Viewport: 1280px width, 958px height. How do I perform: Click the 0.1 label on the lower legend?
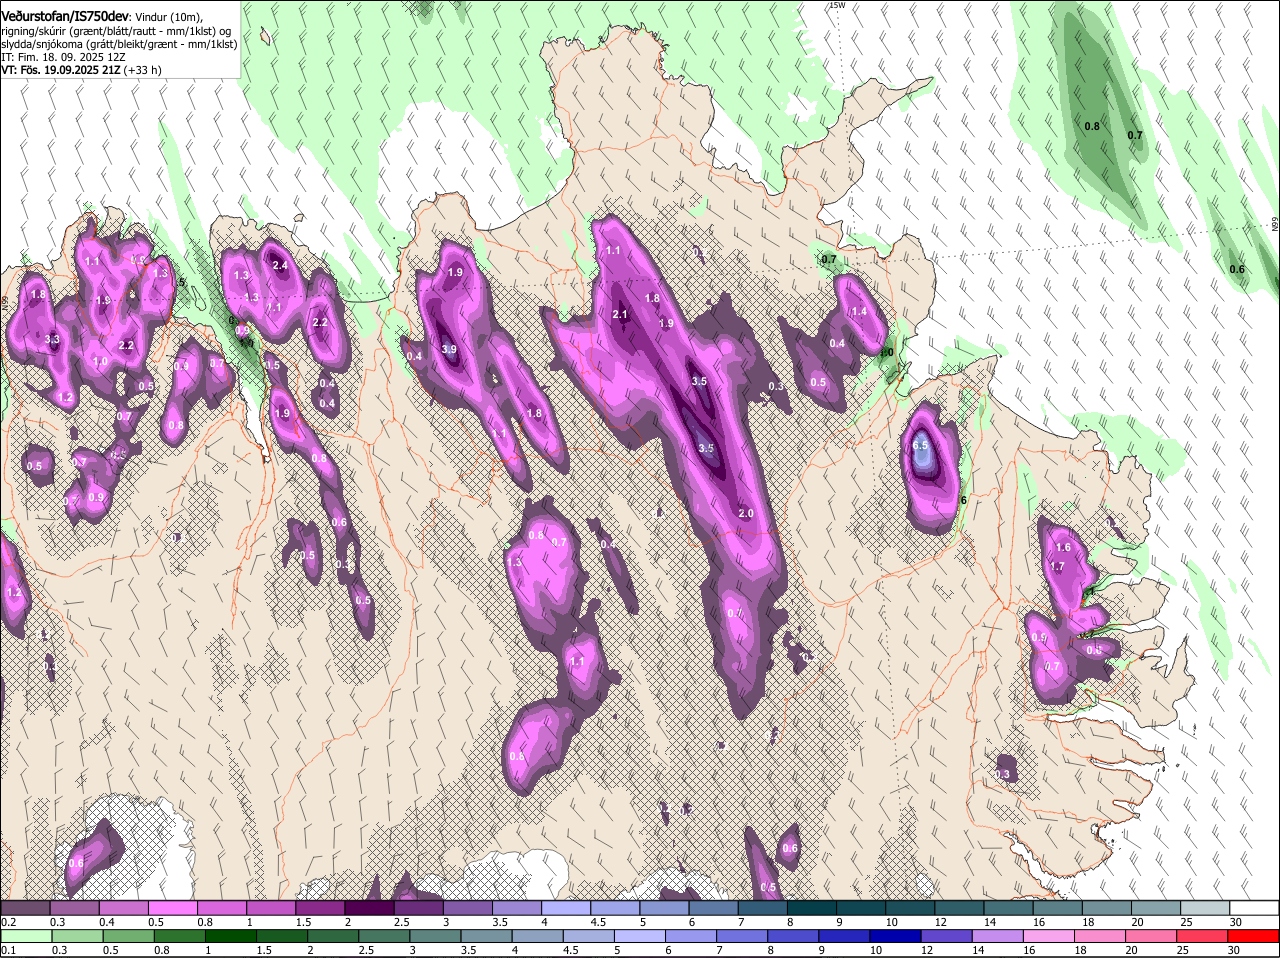(8, 950)
